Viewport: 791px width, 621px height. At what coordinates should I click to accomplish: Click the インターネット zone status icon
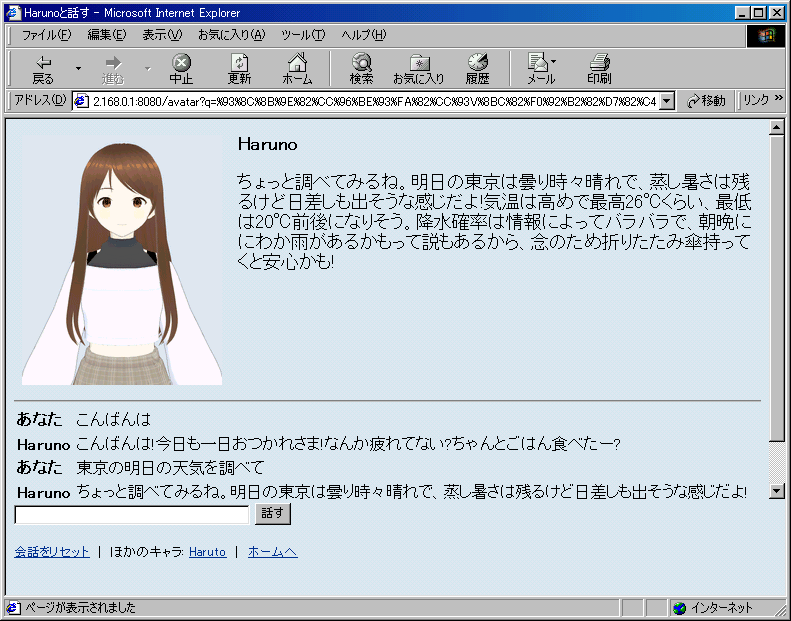coord(680,608)
